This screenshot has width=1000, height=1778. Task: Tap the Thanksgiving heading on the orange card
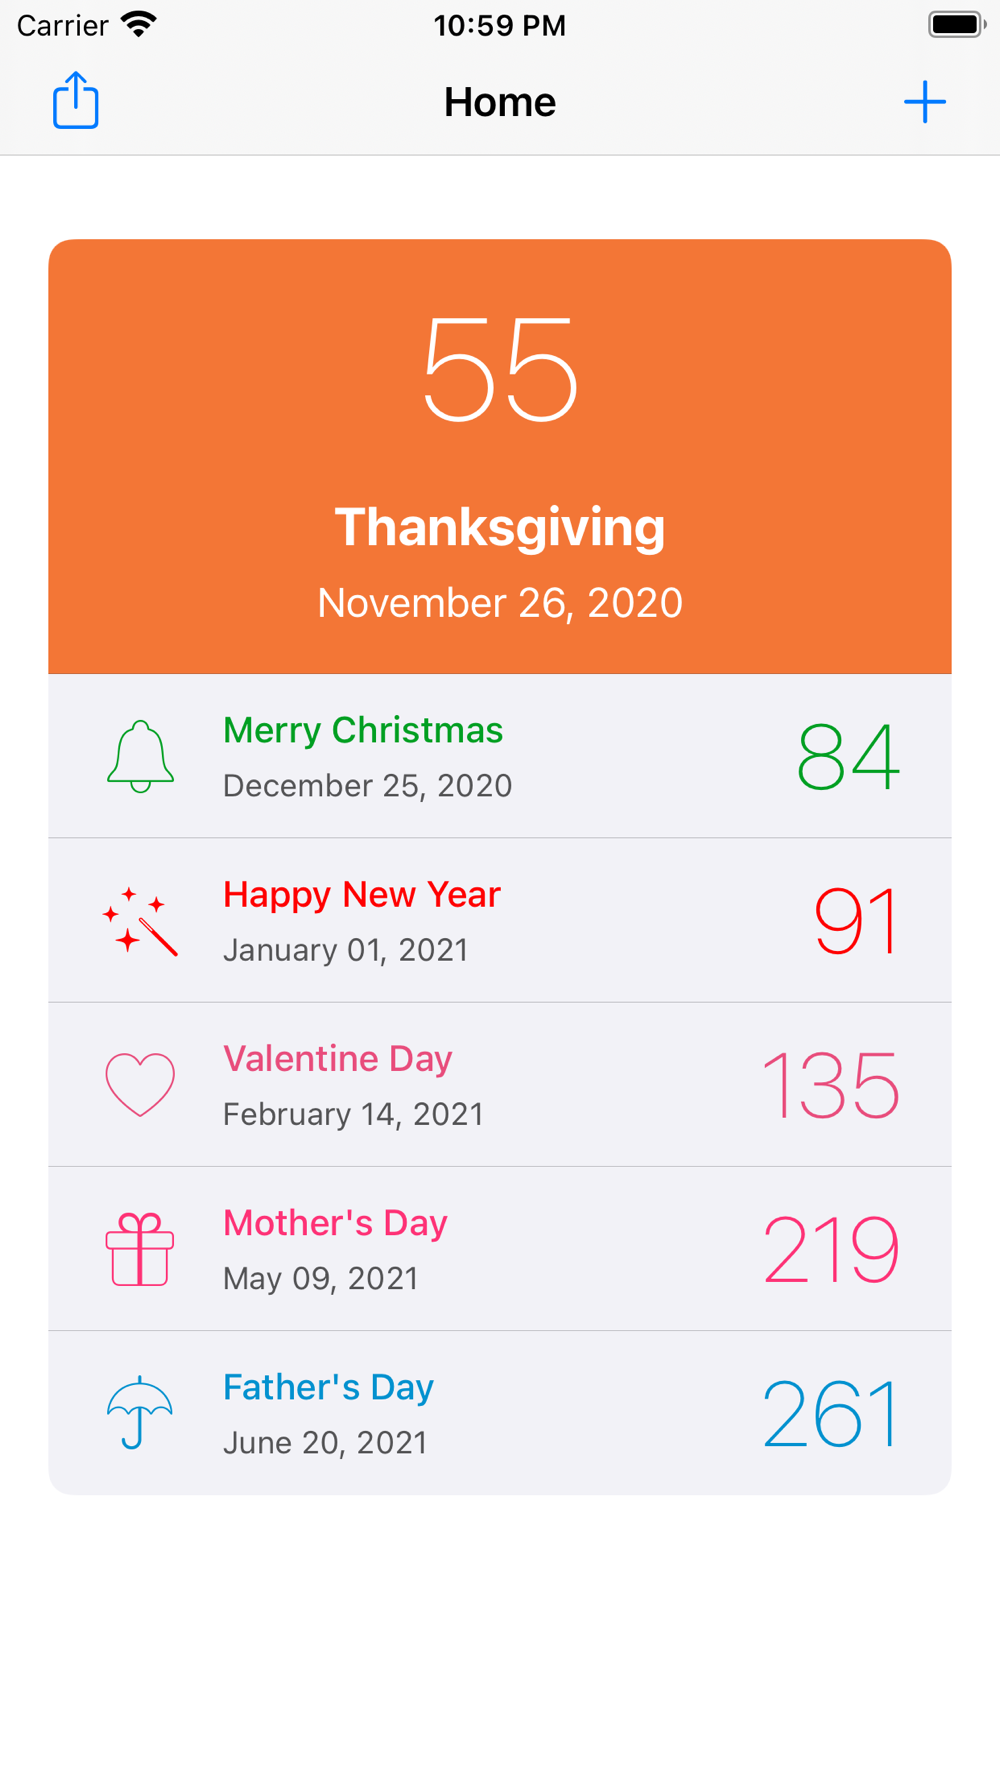500,527
